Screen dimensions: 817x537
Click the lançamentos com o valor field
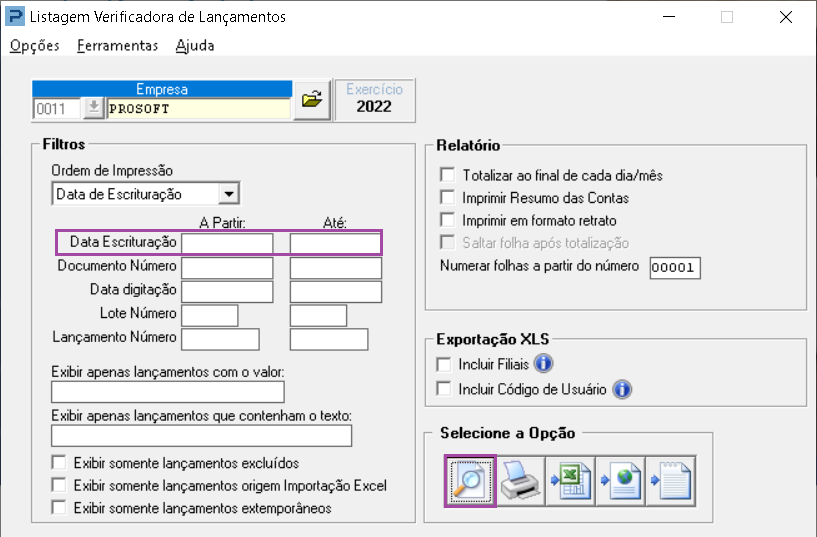tap(168, 392)
